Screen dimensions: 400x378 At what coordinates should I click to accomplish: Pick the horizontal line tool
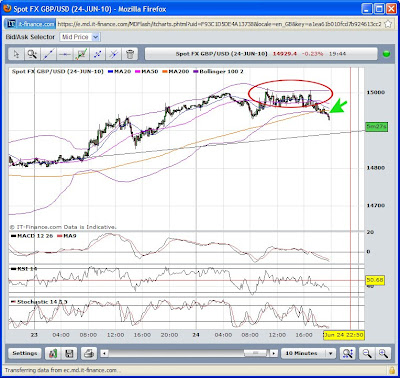tap(65, 54)
